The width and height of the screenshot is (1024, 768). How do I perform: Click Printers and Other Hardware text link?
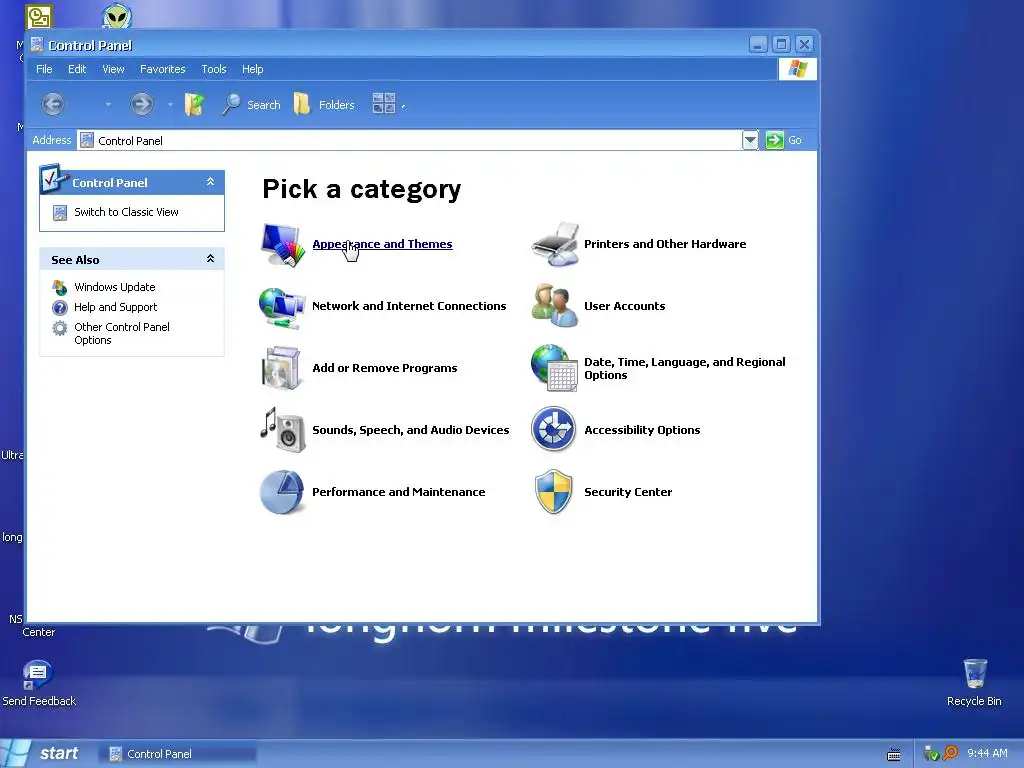[665, 244]
